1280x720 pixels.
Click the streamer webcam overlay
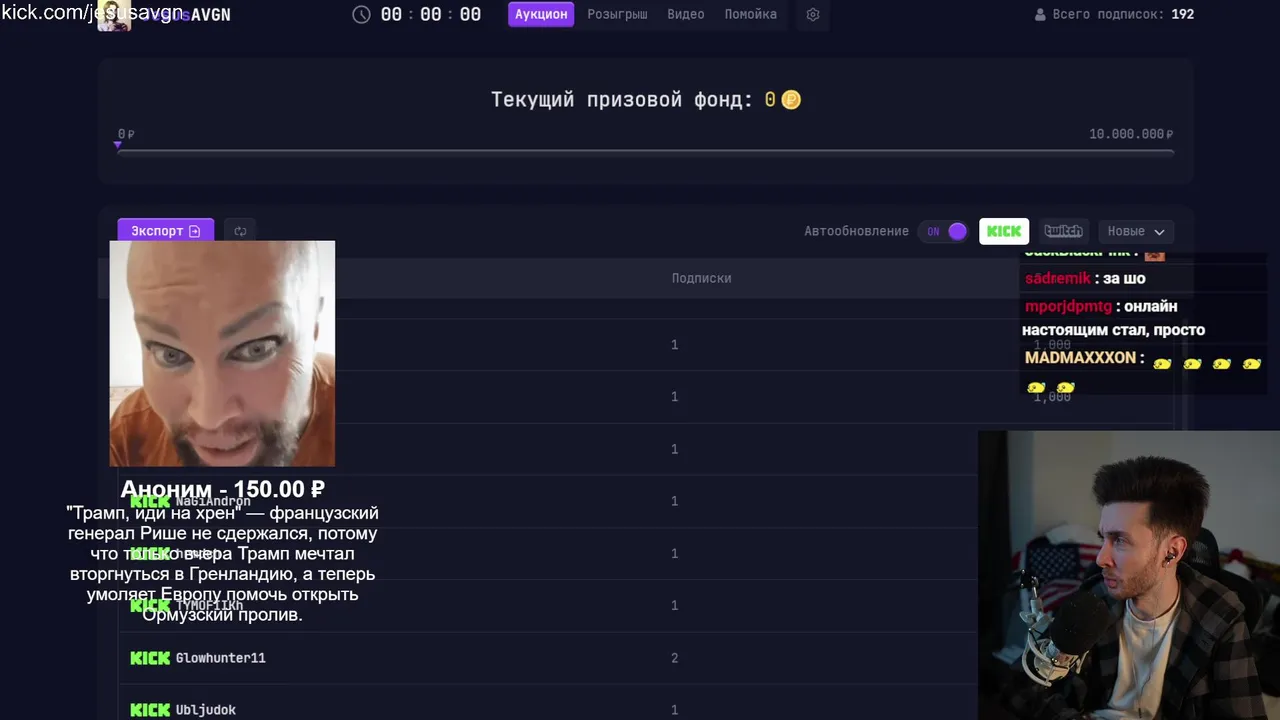[x=1129, y=575]
